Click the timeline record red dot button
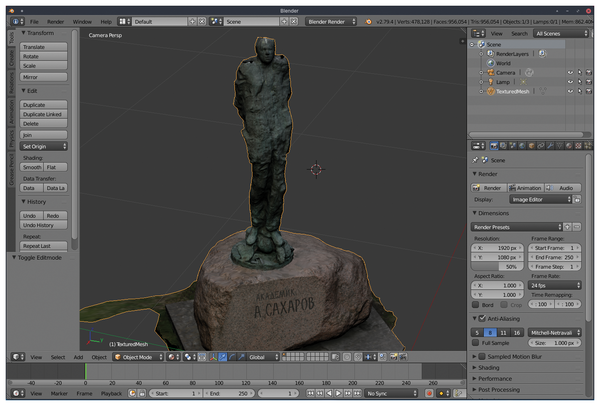 coord(429,393)
